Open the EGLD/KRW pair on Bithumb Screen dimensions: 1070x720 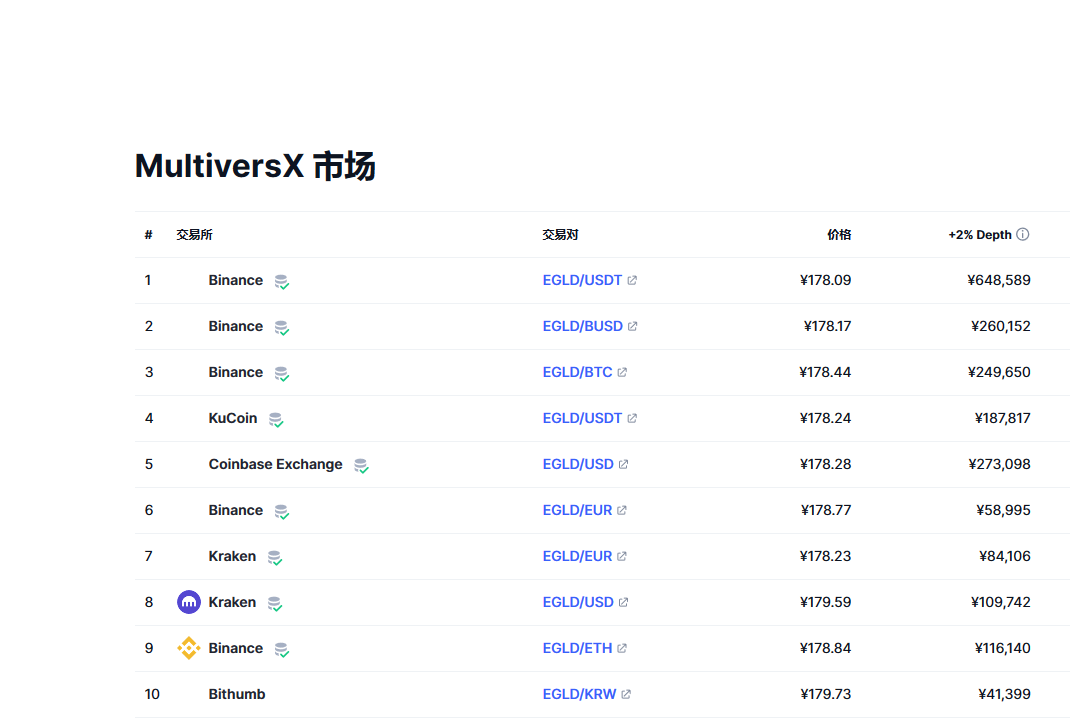[x=579, y=694]
